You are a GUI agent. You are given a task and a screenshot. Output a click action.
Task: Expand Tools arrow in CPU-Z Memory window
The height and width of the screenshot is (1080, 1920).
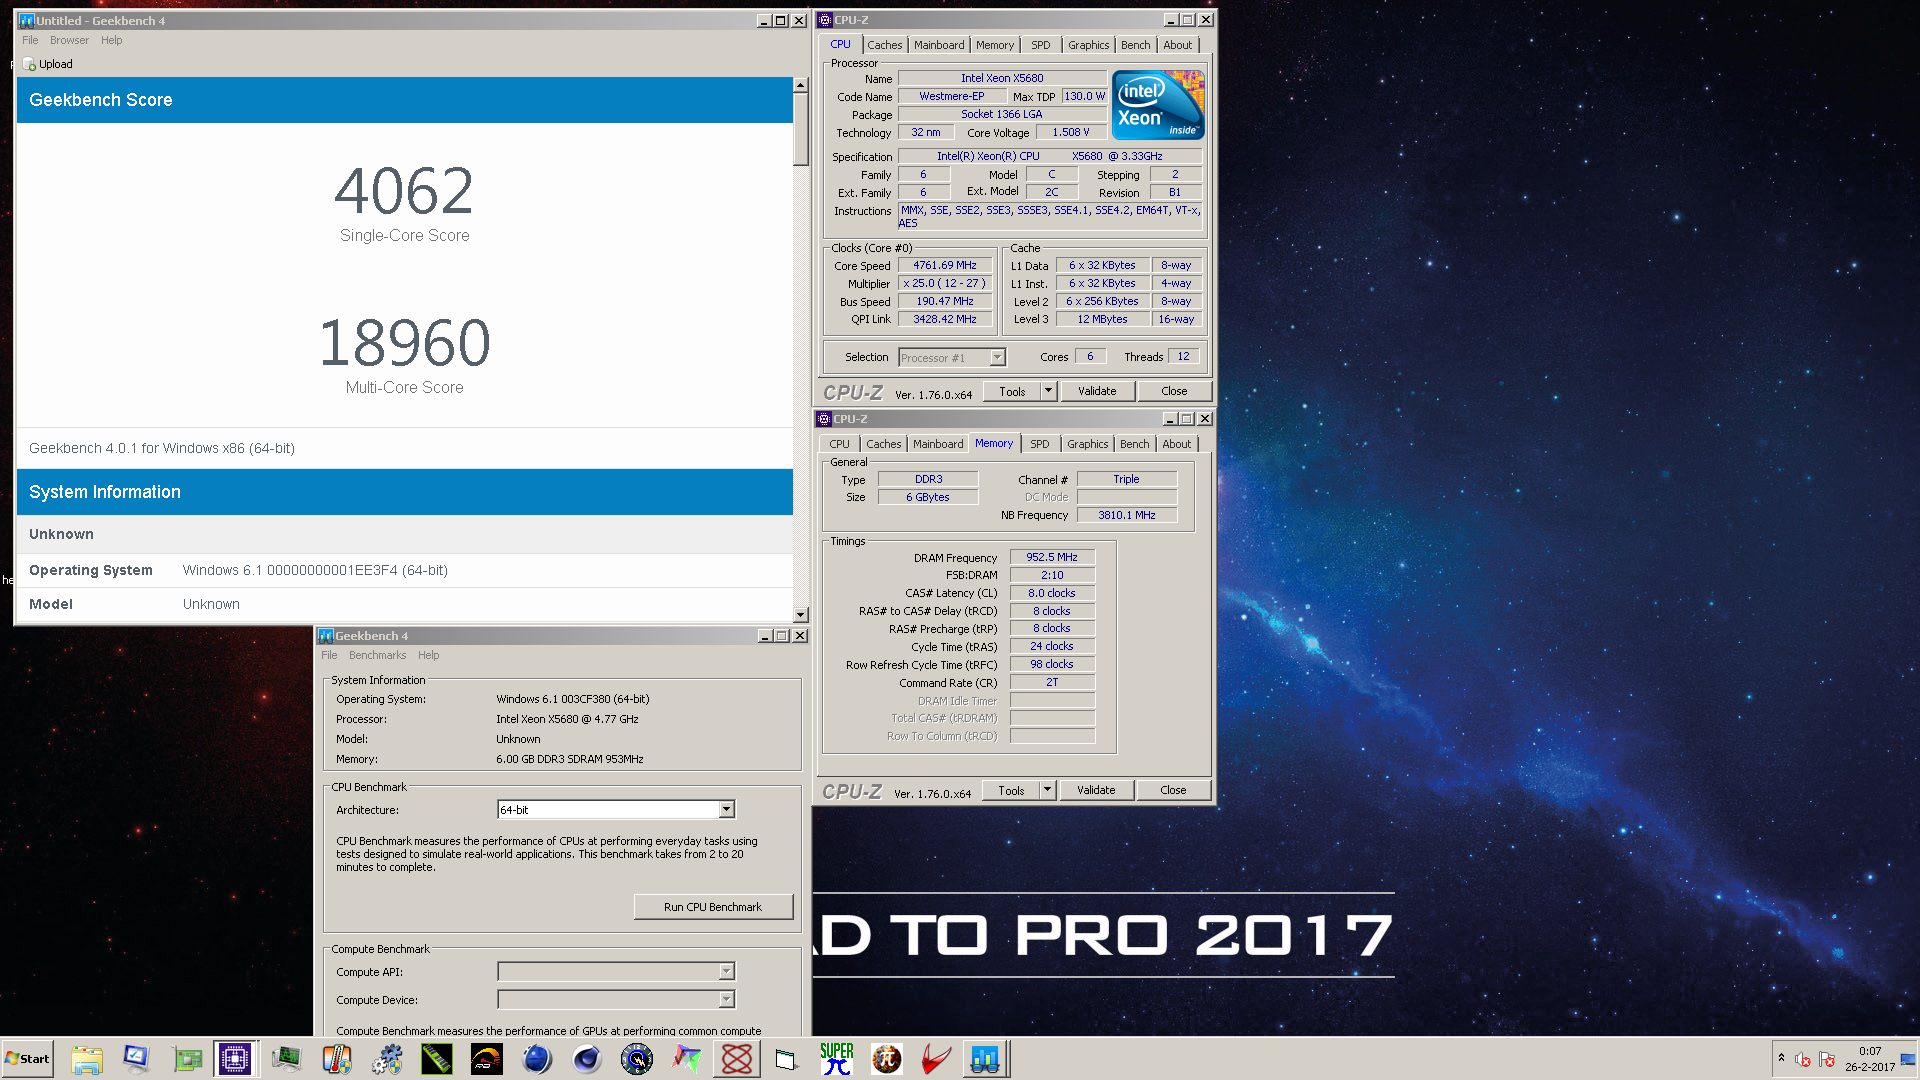(x=1048, y=790)
